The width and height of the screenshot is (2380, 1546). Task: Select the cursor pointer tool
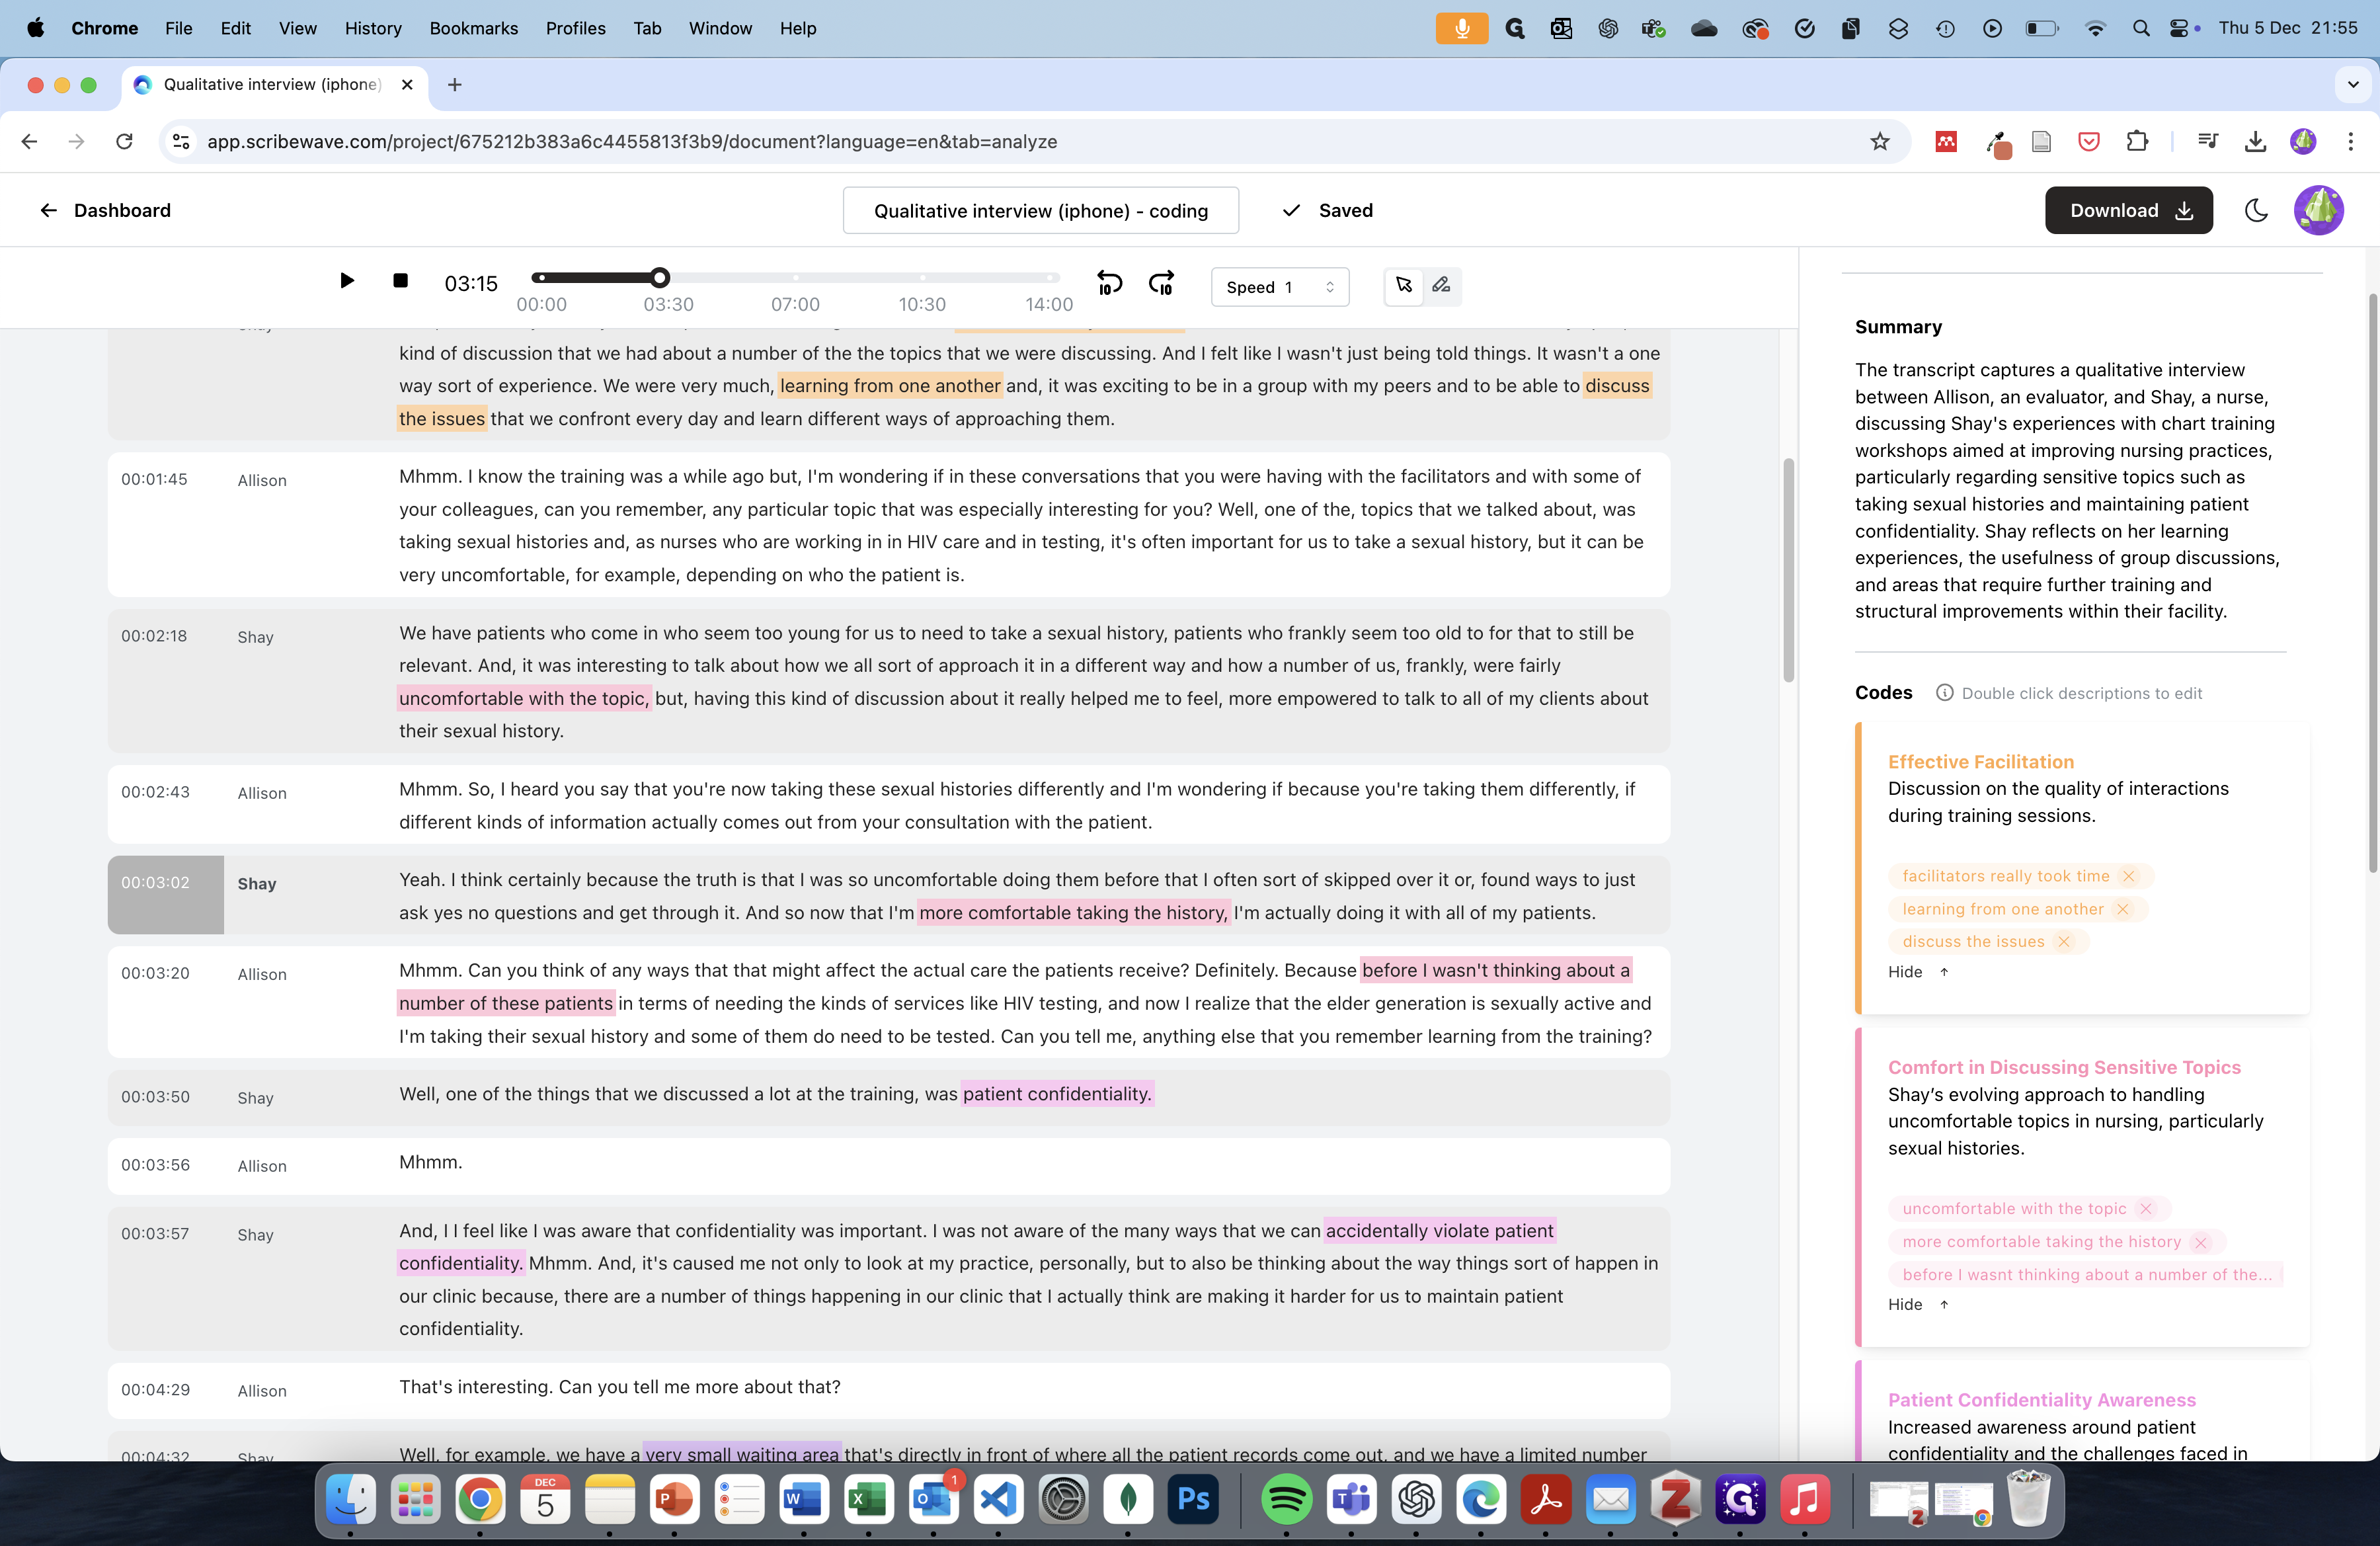pos(1404,286)
